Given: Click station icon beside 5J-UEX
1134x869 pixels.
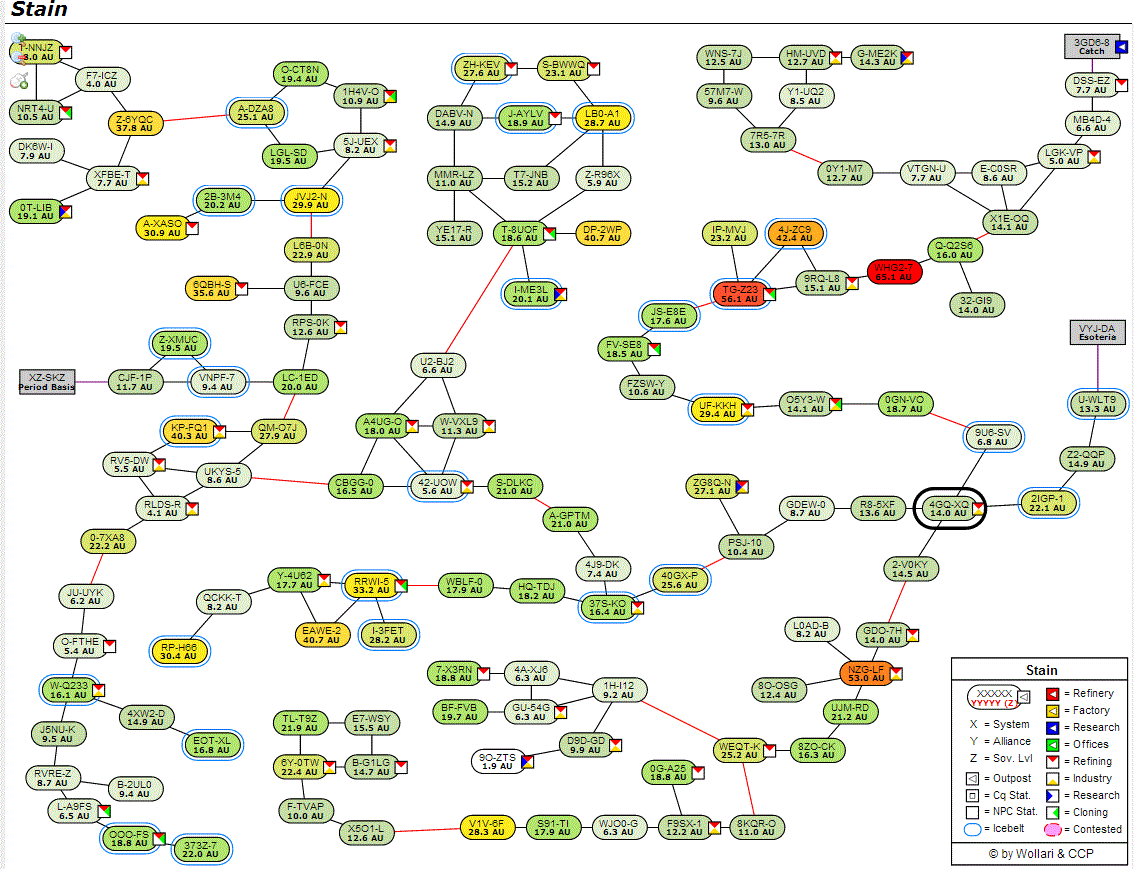Looking at the screenshot, I should pos(390,146).
